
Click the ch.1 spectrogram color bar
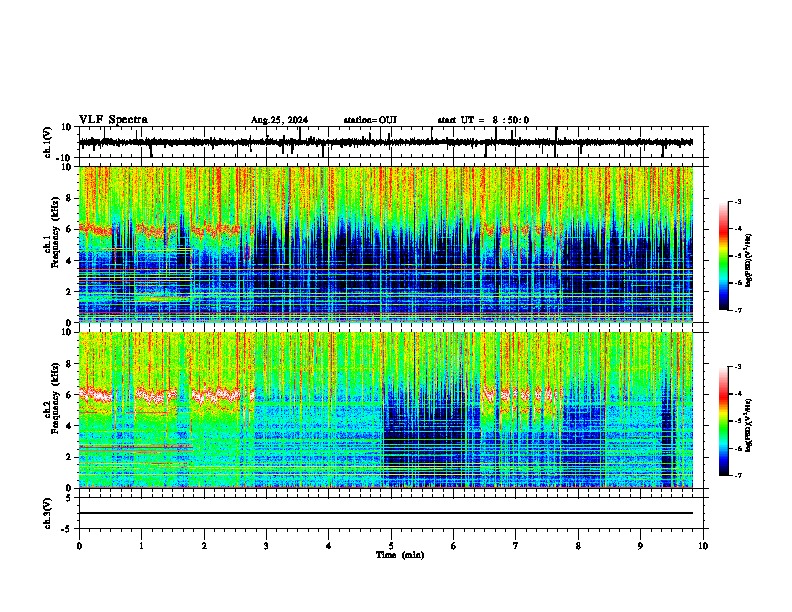[724, 256]
